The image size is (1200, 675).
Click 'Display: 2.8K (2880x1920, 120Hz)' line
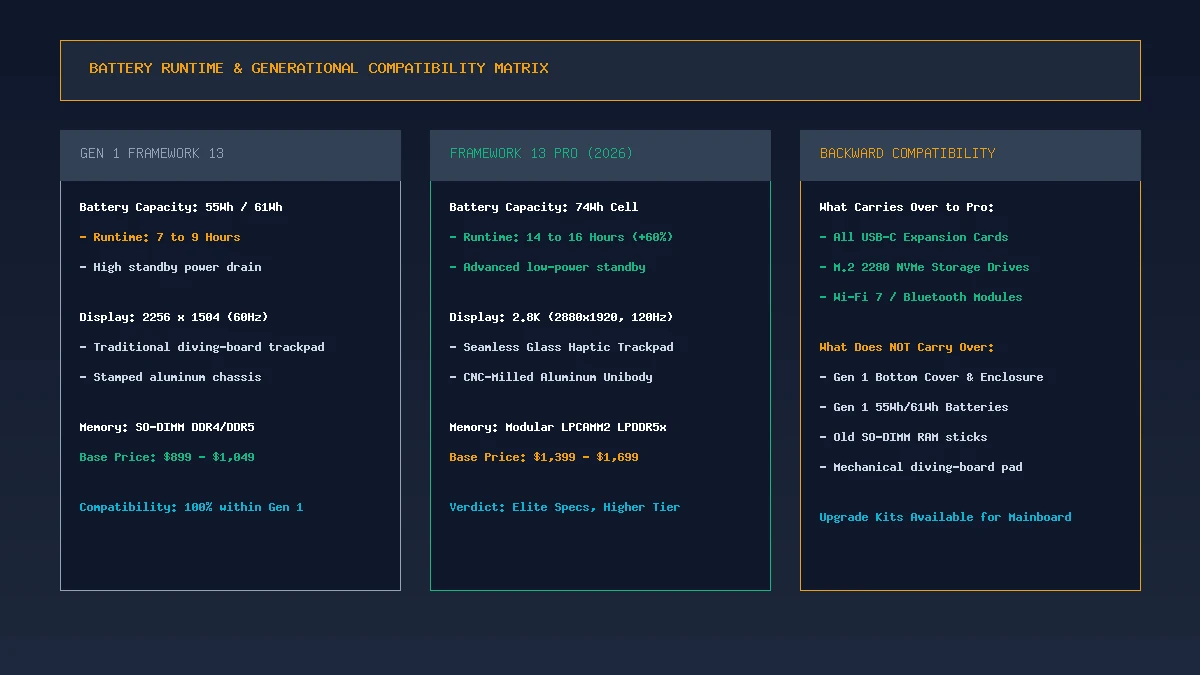click(x=561, y=317)
